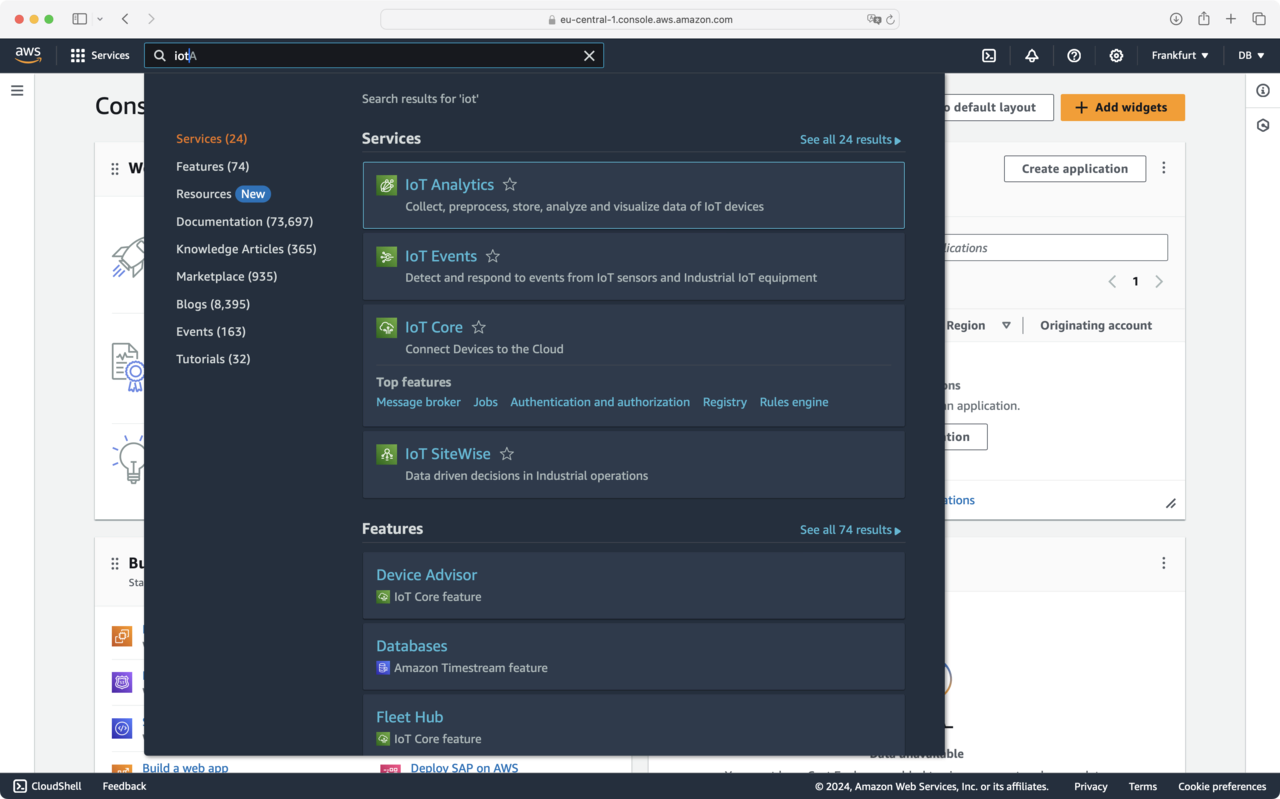The image size is (1280, 799).
Task: Click the Add widgets button
Action: 1122,108
